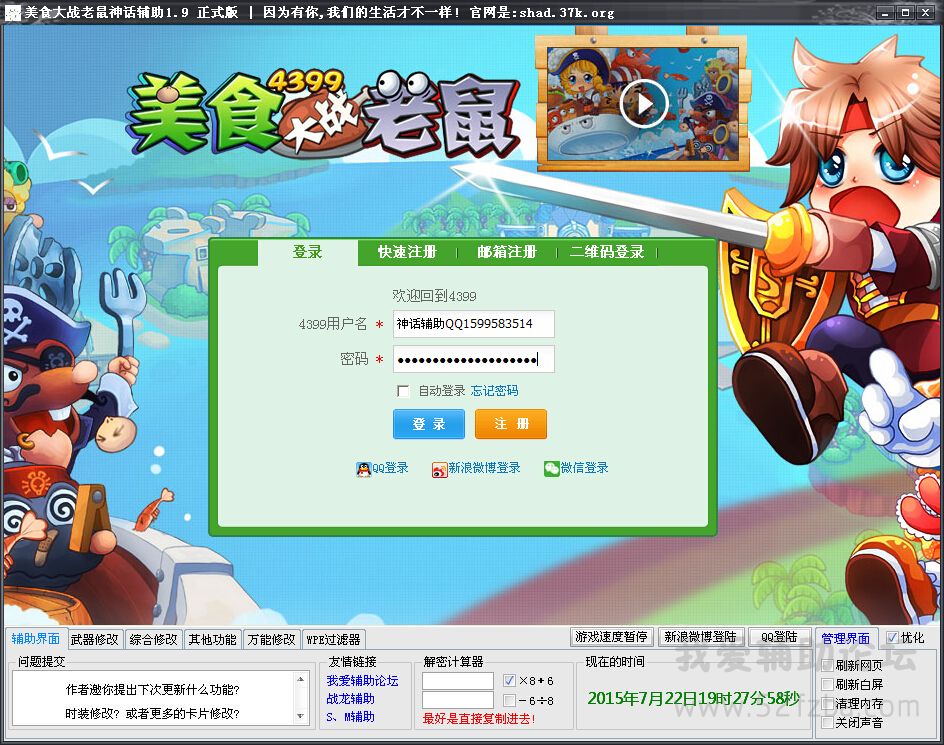The width and height of the screenshot is (944, 745).
Task: Click the QQ penguin login icon
Action: (x=364, y=469)
